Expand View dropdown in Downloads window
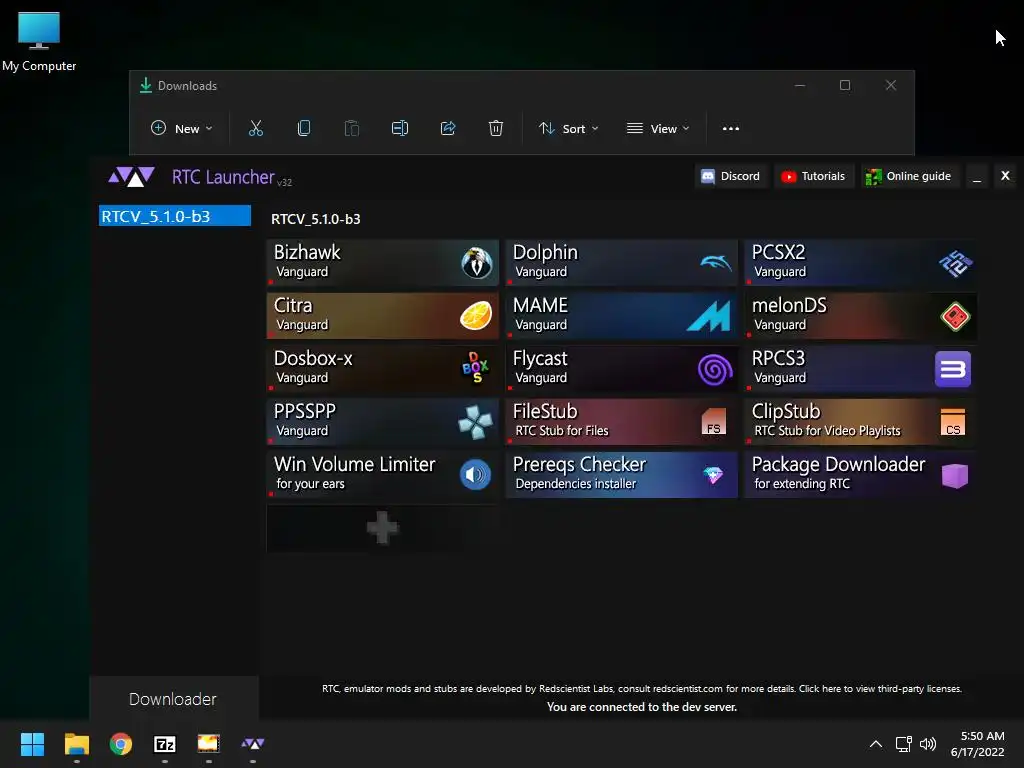 [658, 129]
